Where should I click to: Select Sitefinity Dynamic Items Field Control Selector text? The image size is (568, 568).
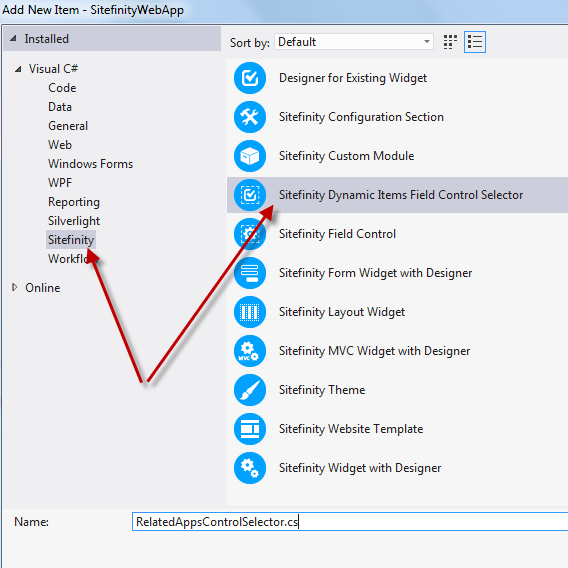(401, 195)
